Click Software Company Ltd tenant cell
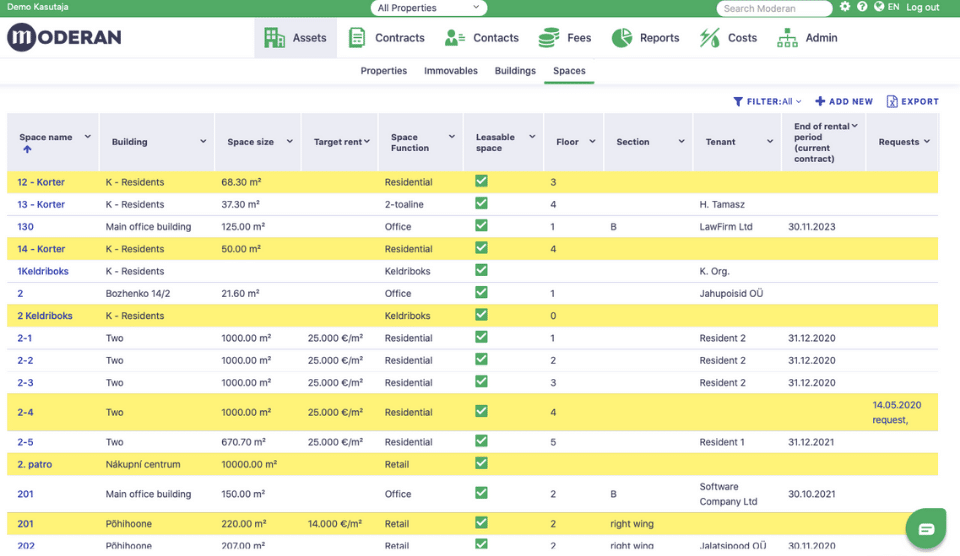Screen dimensions: 960x556 click(x=729, y=494)
